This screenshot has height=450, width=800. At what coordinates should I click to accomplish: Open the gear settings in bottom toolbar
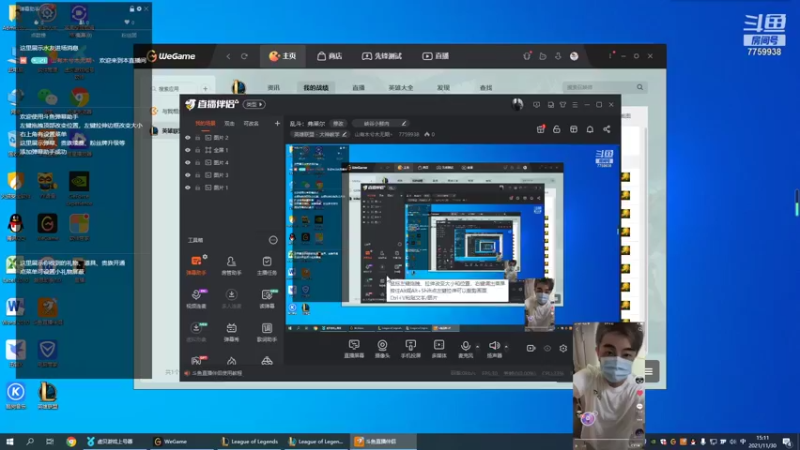pos(563,348)
